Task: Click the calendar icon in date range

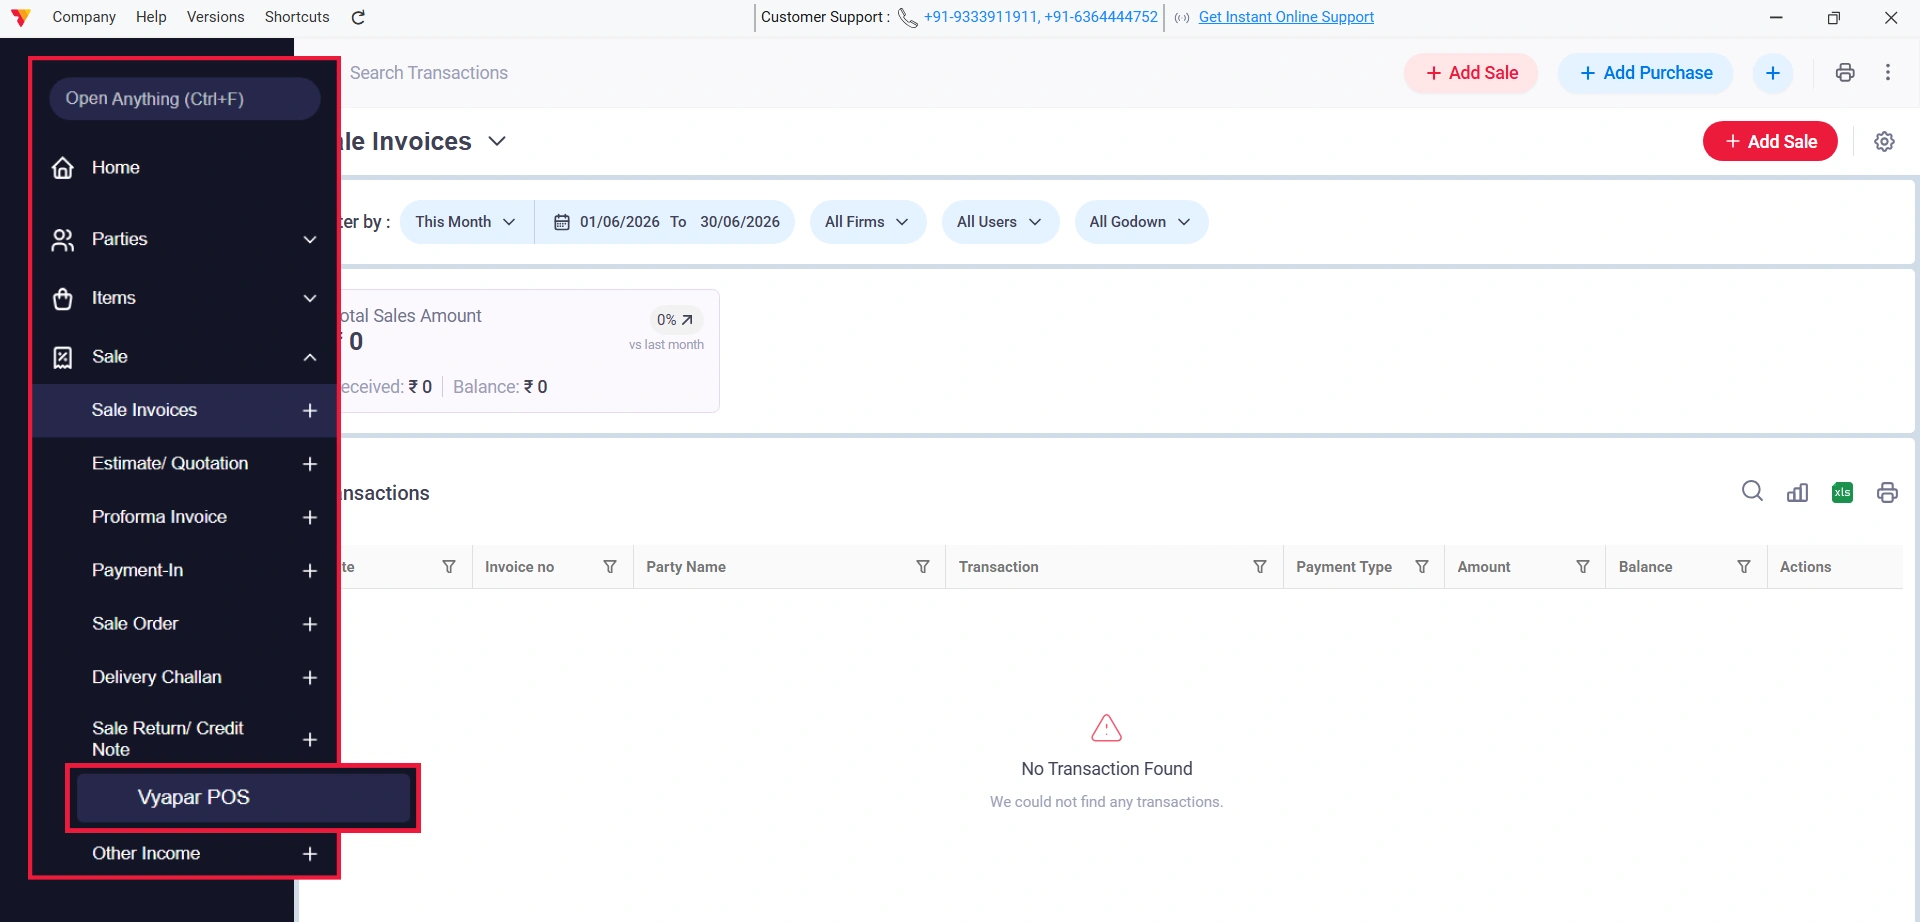Action: (x=562, y=222)
